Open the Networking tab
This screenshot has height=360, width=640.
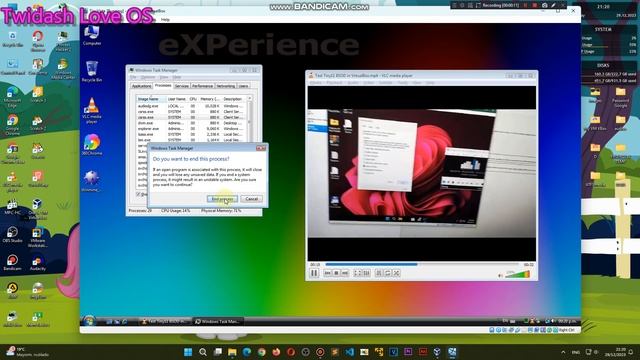226,86
